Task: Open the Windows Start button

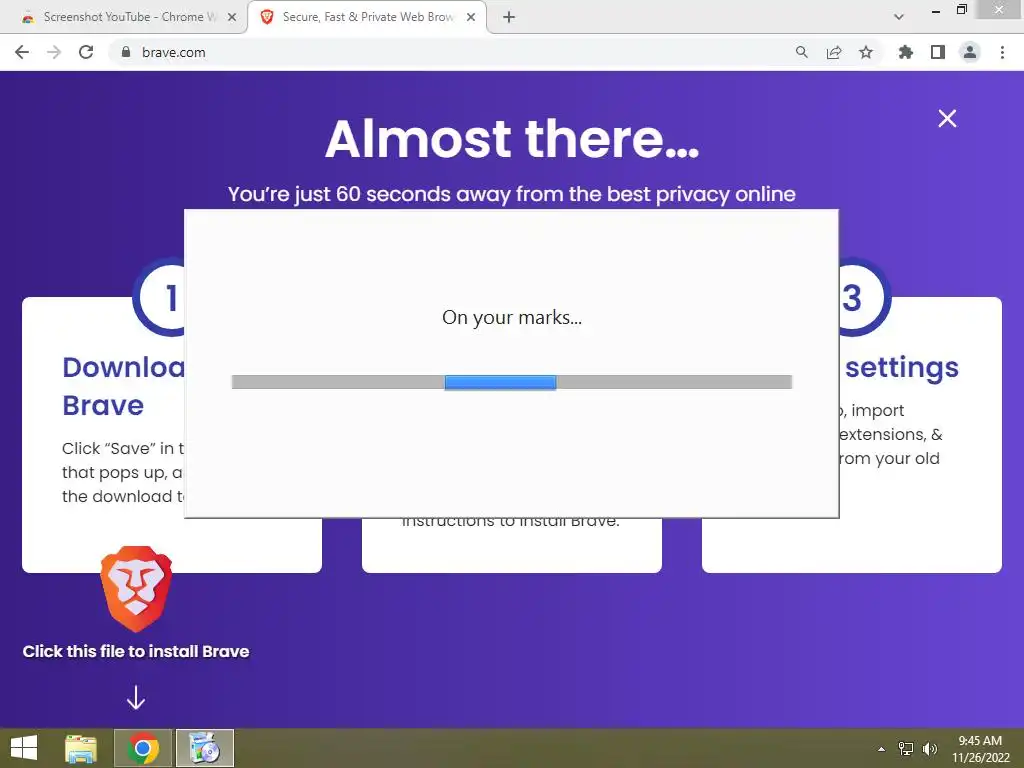Action: (24, 748)
